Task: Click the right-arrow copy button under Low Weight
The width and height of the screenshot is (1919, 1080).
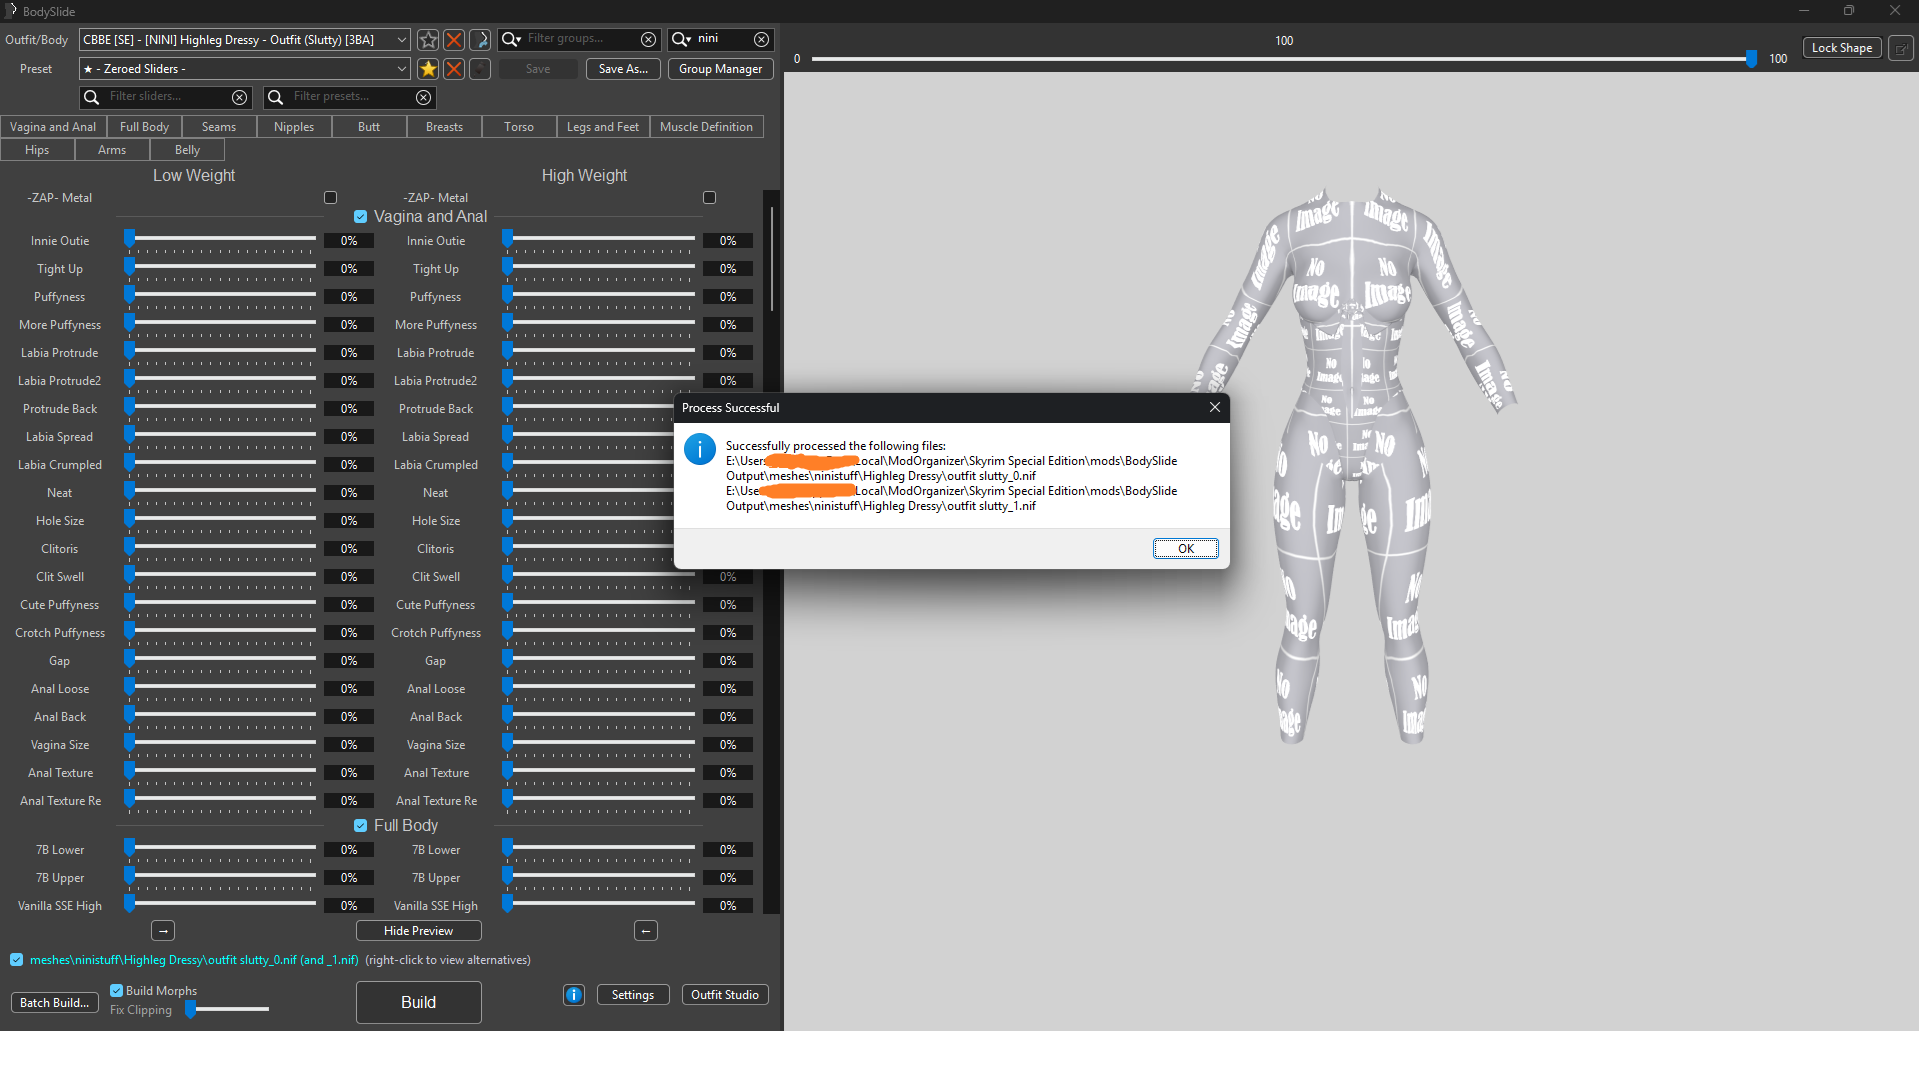Action: [163, 931]
